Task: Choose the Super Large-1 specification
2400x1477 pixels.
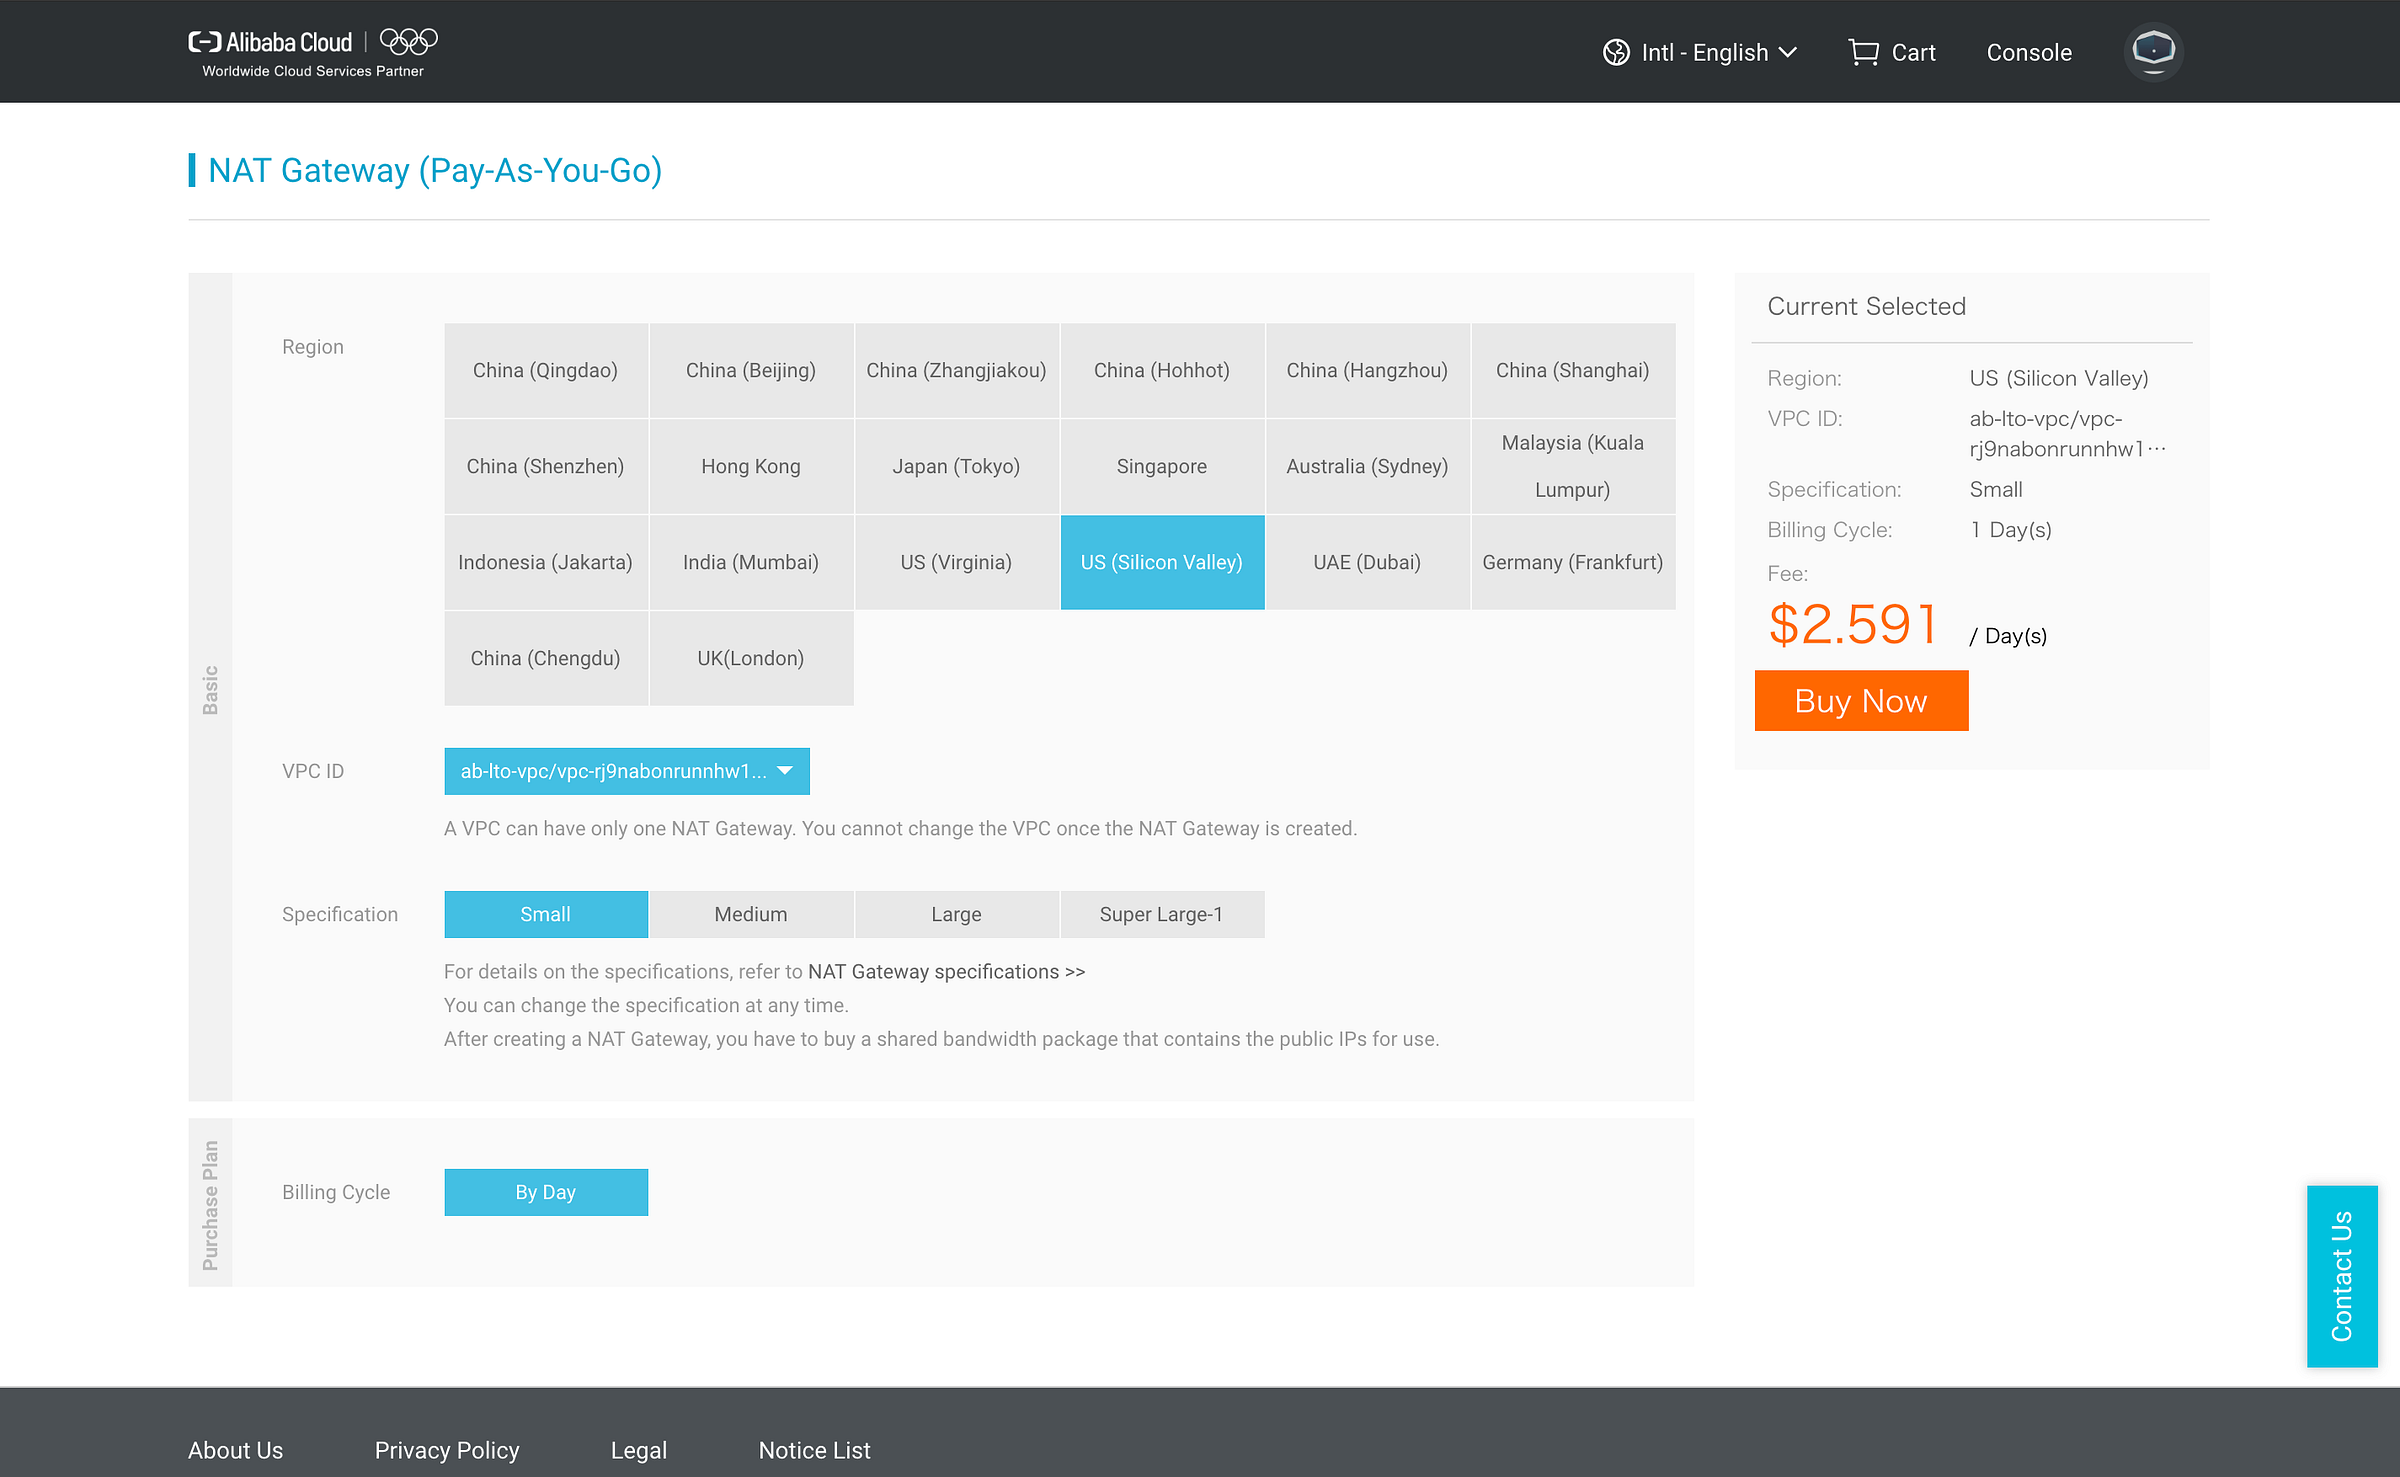Action: point(1161,914)
